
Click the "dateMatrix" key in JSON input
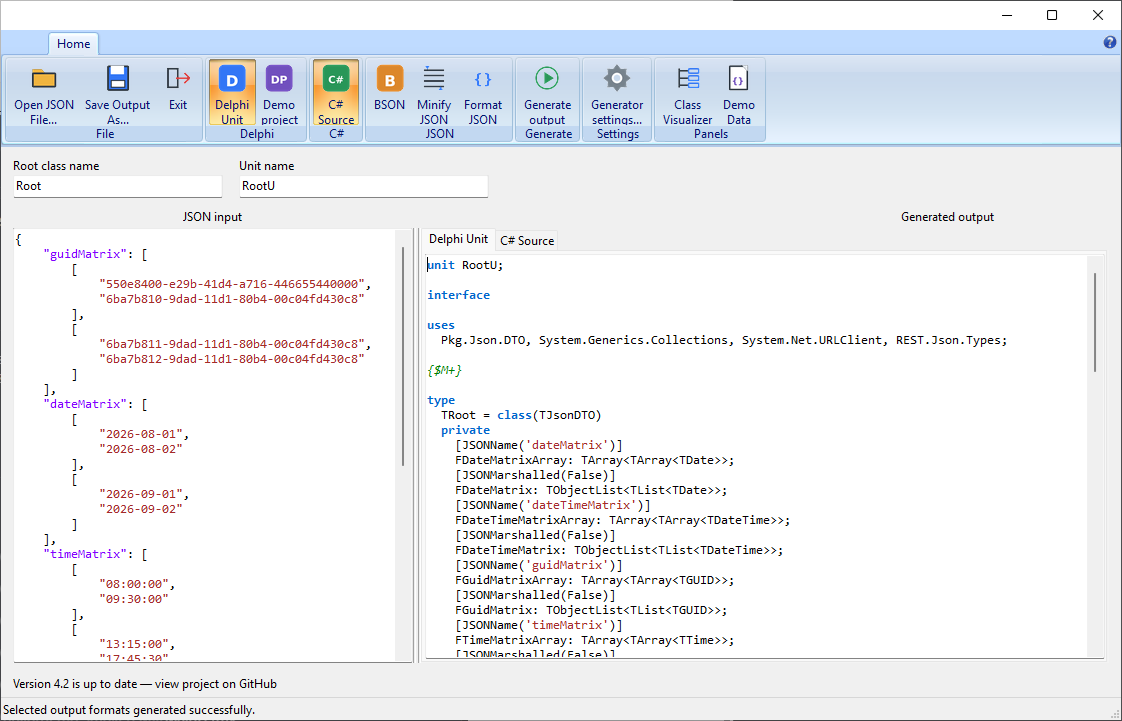[85, 404]
